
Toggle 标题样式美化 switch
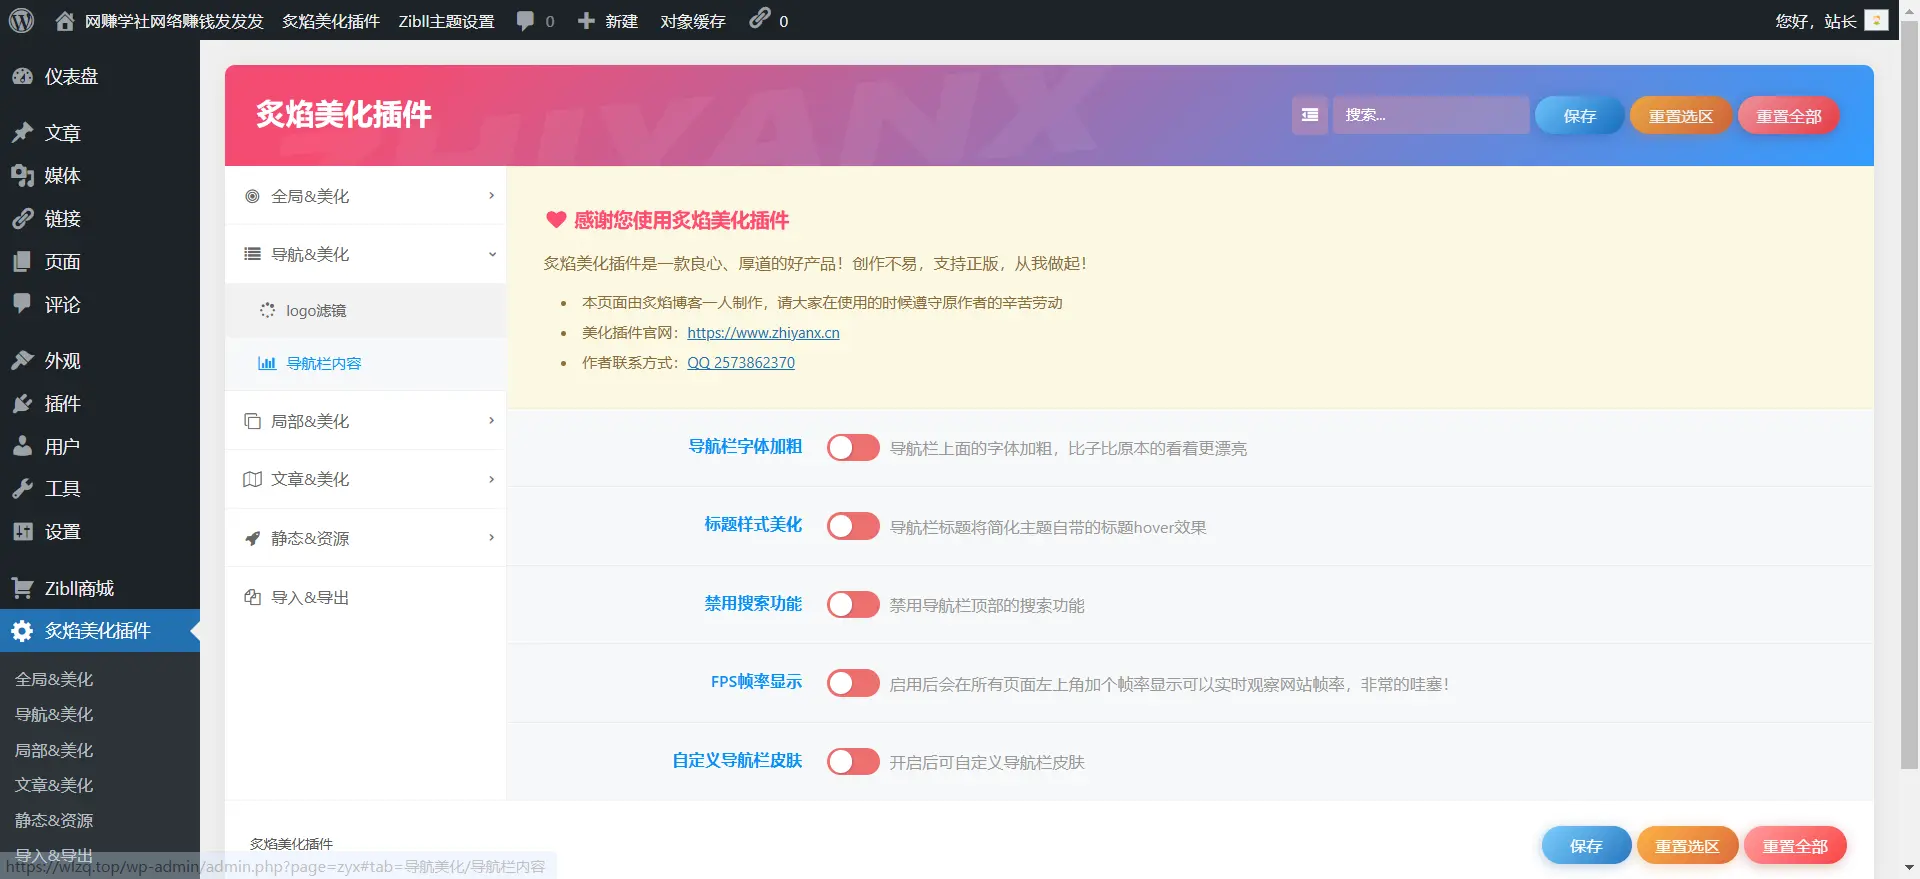coord(853,526)
